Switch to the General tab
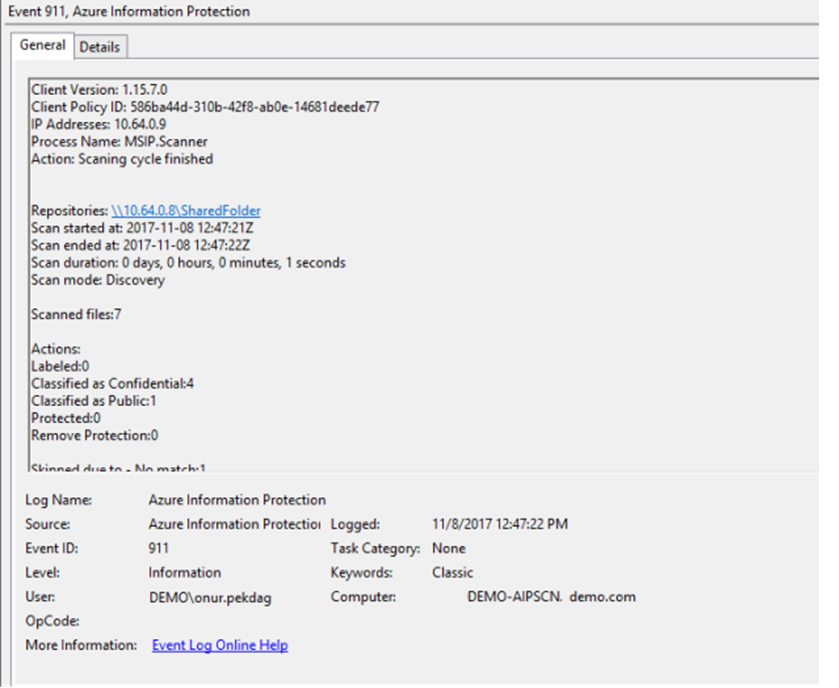 (x=42, y=45)
